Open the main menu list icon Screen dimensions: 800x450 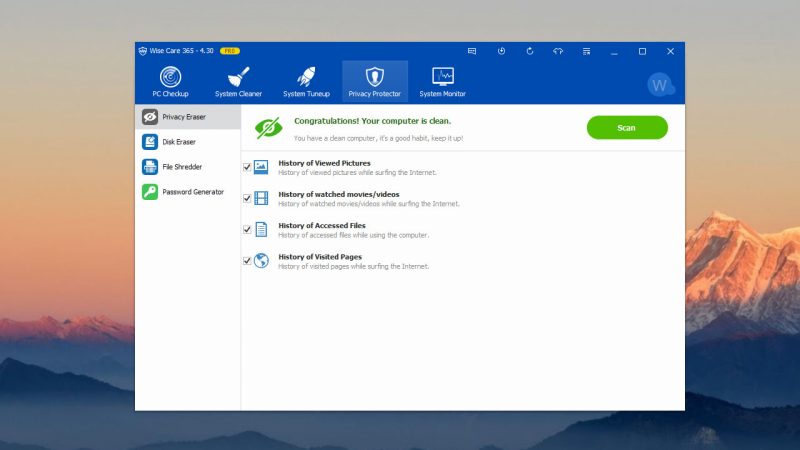(587, 51)
